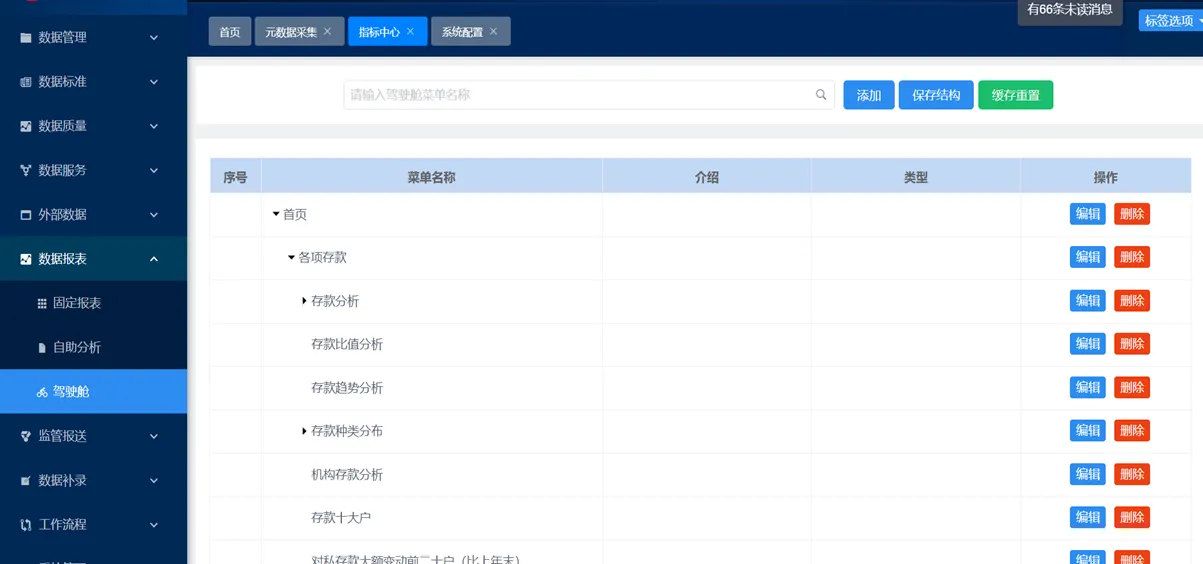Close the 系统配置 tab
Image resolution: width=1203 pixels, height=564 pixels.
tap(493, 32)
